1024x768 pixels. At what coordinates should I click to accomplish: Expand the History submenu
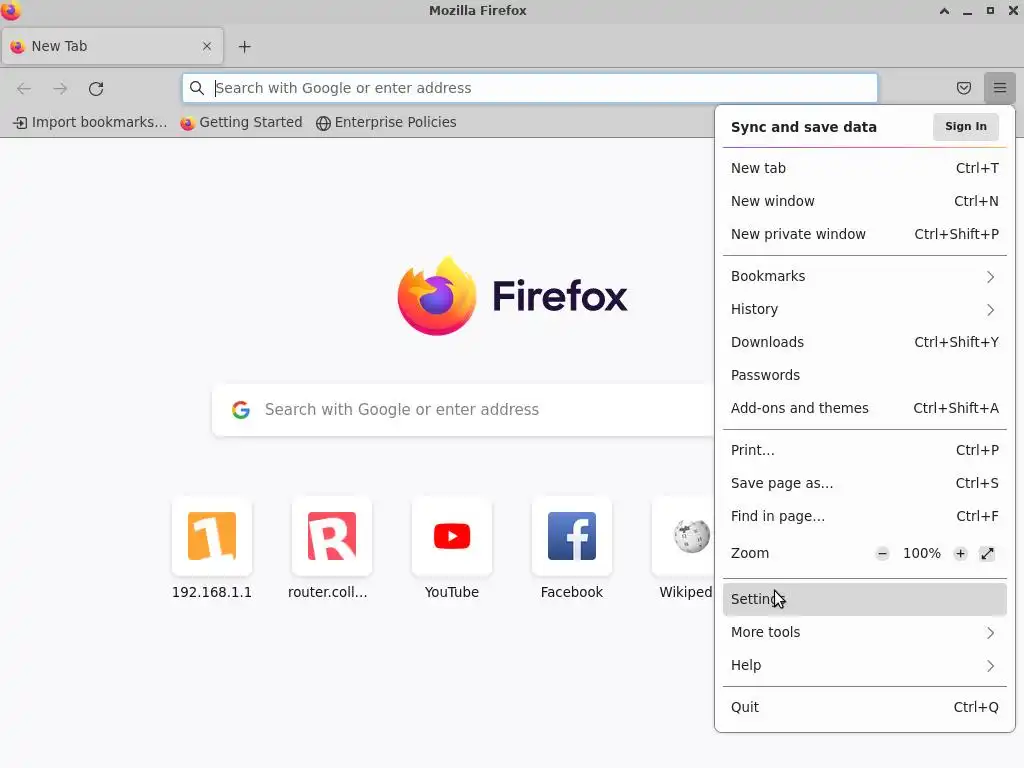[865, 310]
